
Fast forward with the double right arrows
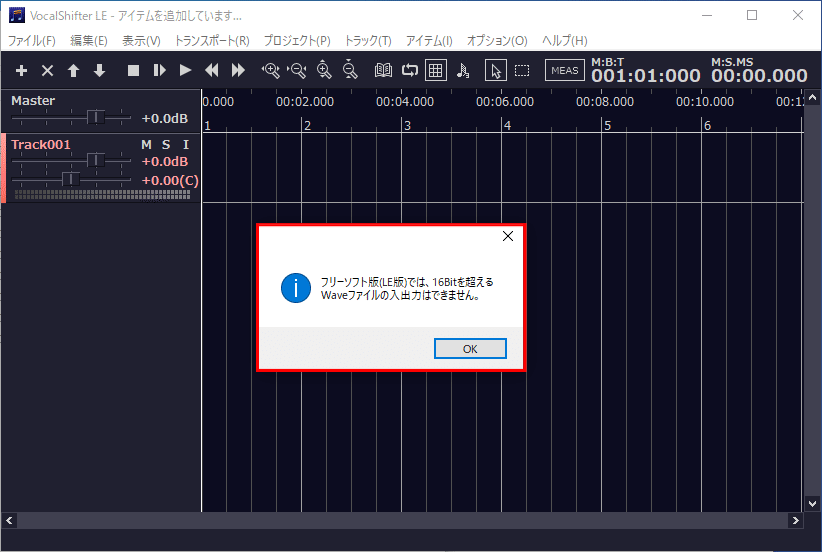point(238,70)
